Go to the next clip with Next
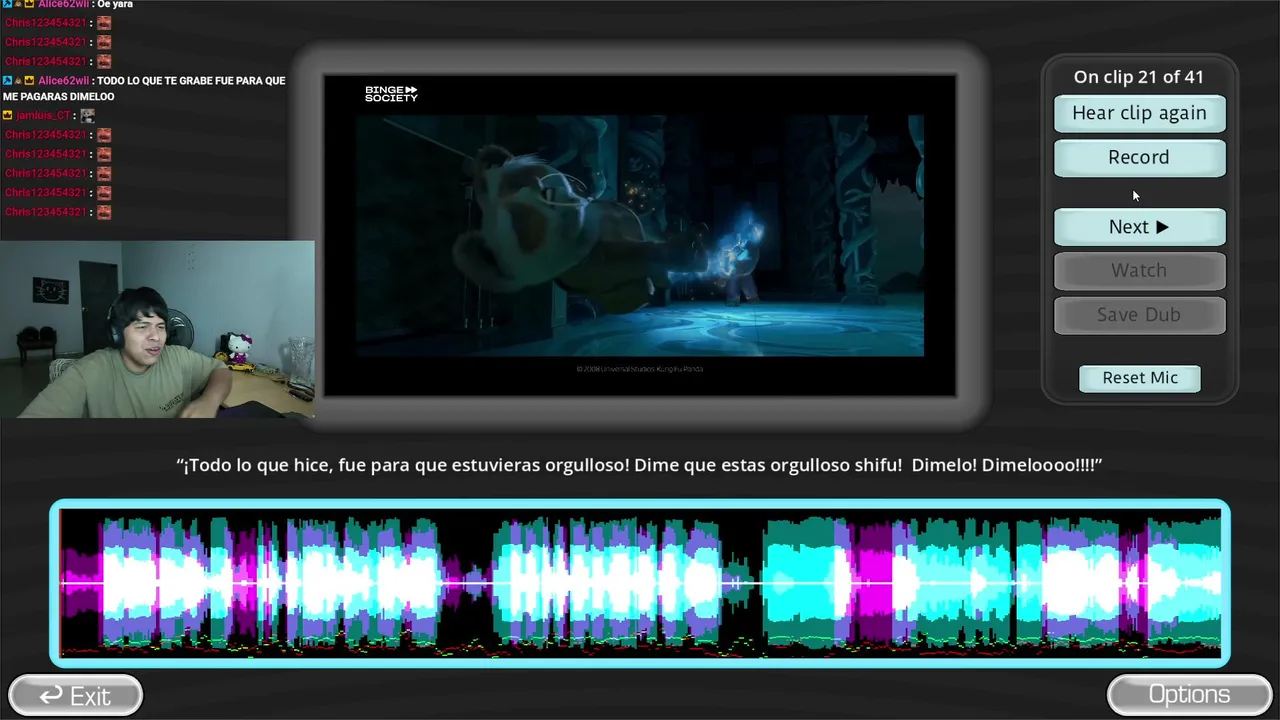 pos(1139,227)
